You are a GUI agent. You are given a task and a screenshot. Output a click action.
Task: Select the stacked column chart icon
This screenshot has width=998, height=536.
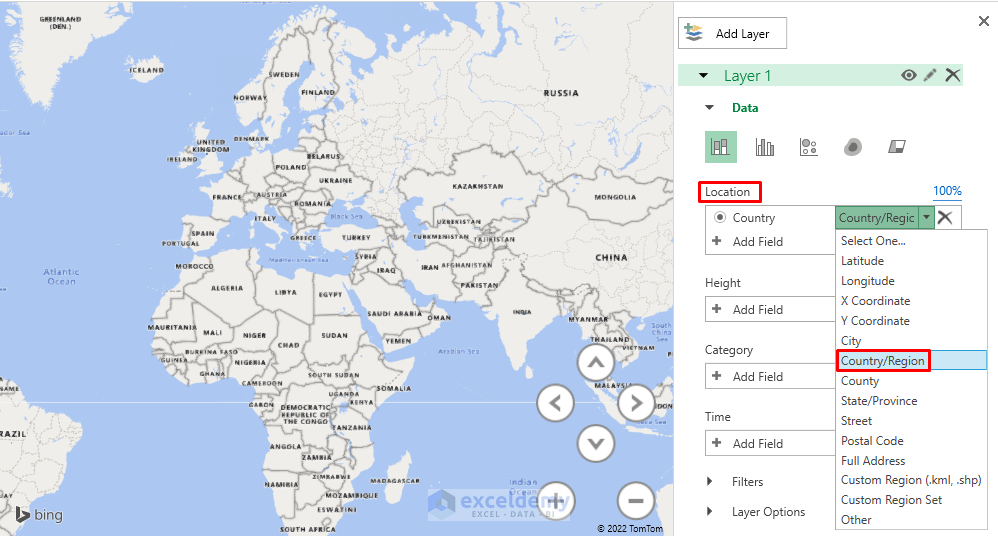point(721,147)
